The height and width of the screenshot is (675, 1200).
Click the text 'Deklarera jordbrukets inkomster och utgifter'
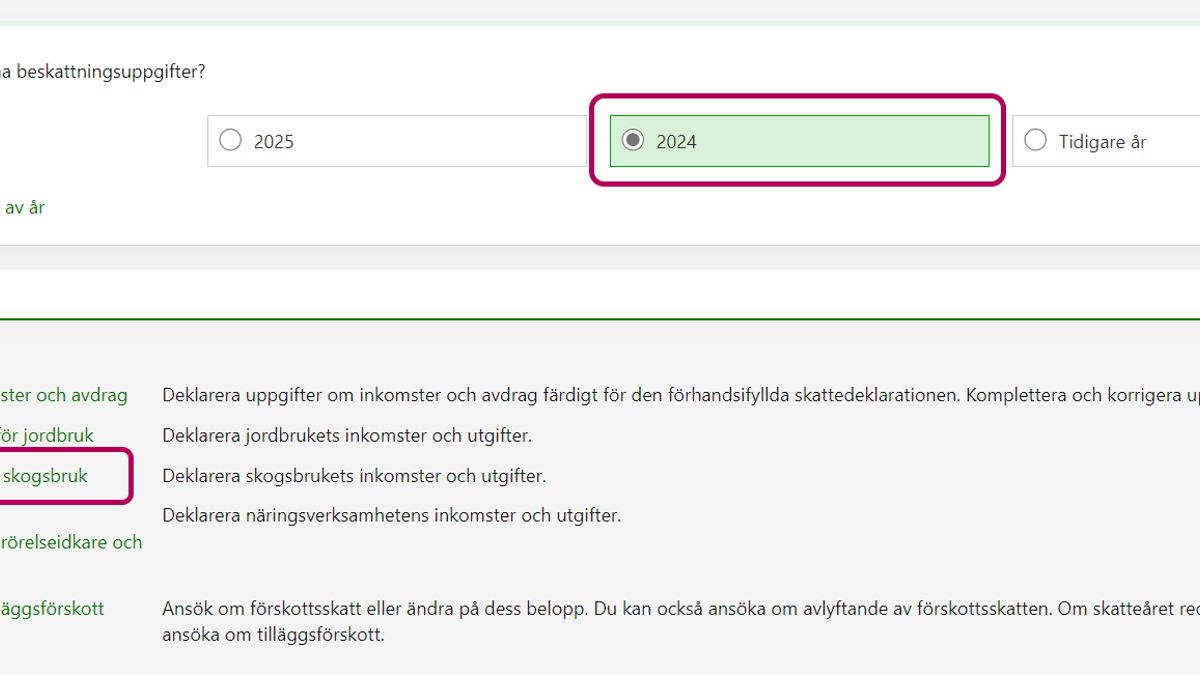tap(347, 436)
